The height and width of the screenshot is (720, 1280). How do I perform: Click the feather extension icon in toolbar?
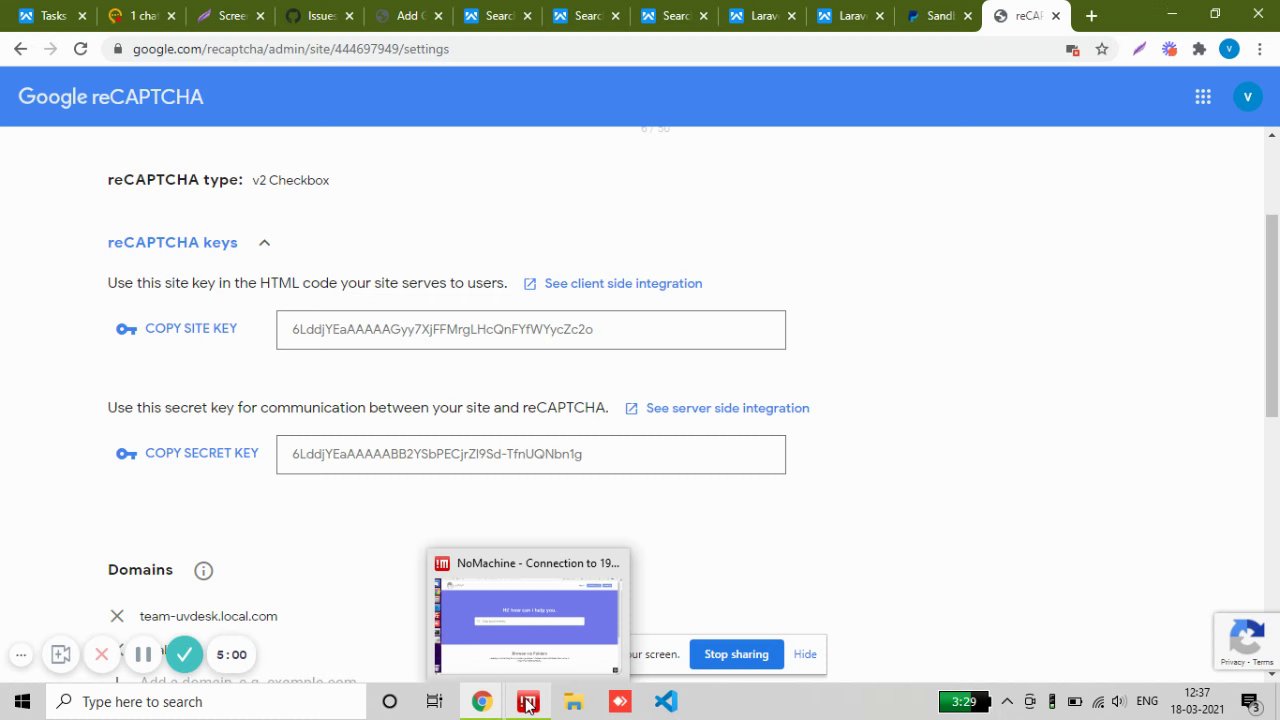click(x=1139, y=49)
